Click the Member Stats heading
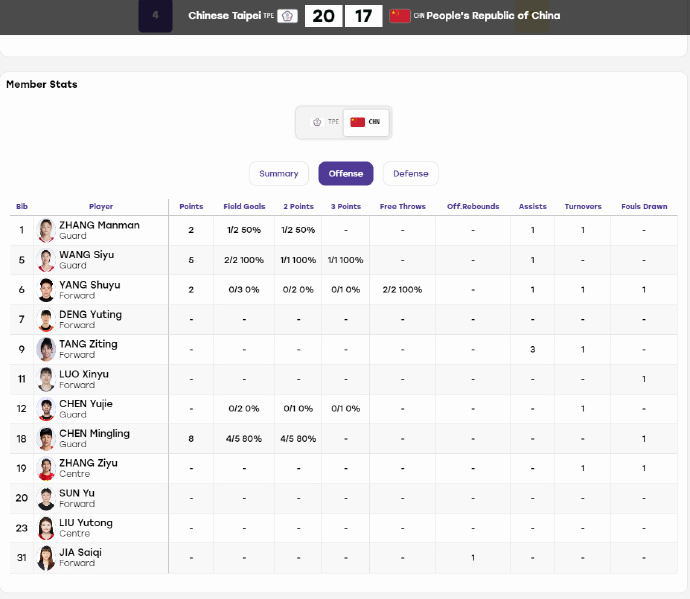 (42, 85)
